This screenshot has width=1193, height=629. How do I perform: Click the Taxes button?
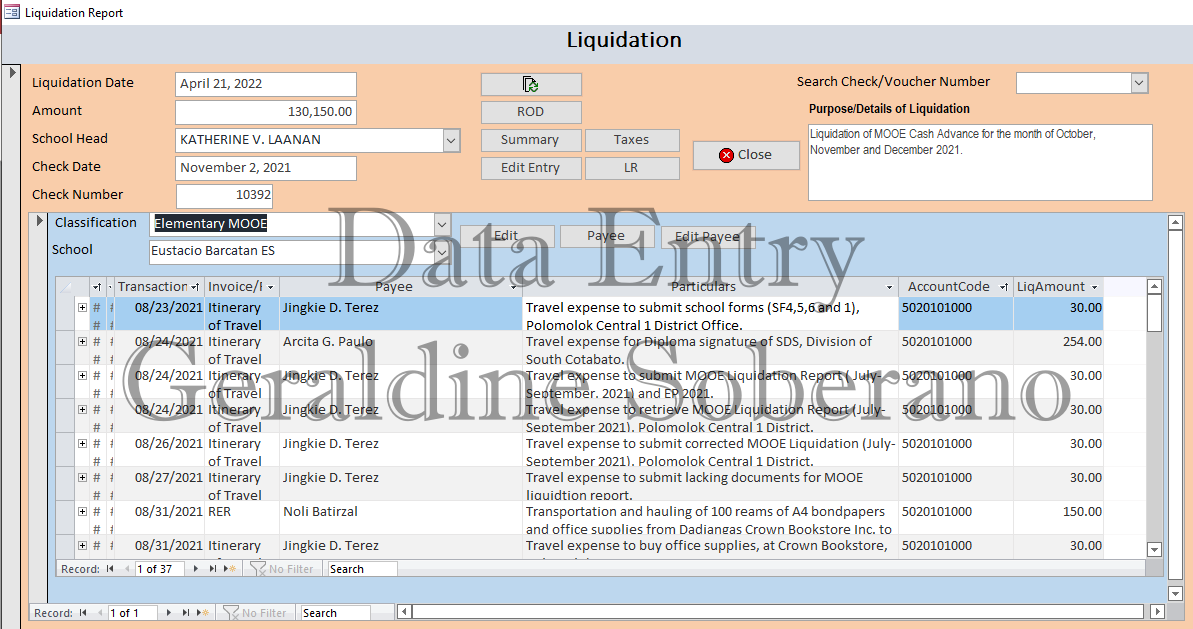click(631, 141)
